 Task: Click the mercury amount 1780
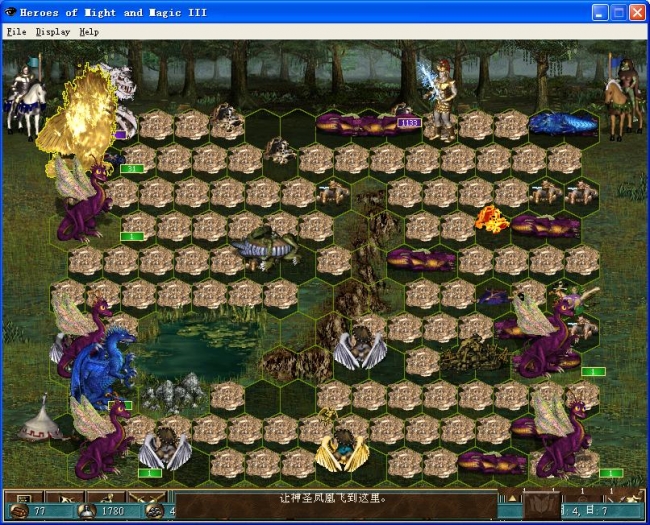click(x=113, y=511)
